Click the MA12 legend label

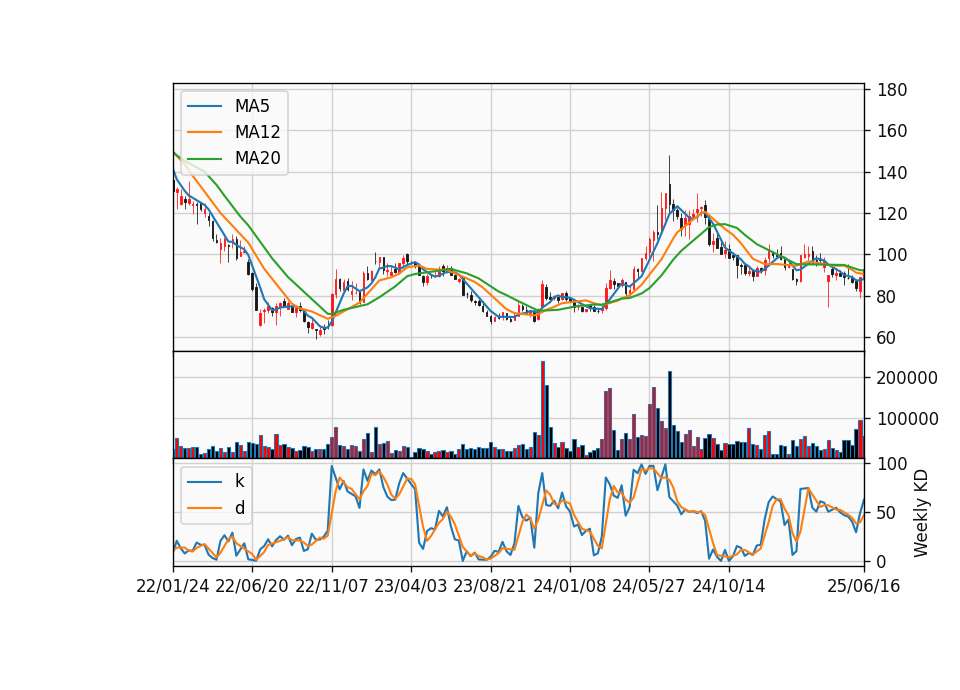(257, 132)
